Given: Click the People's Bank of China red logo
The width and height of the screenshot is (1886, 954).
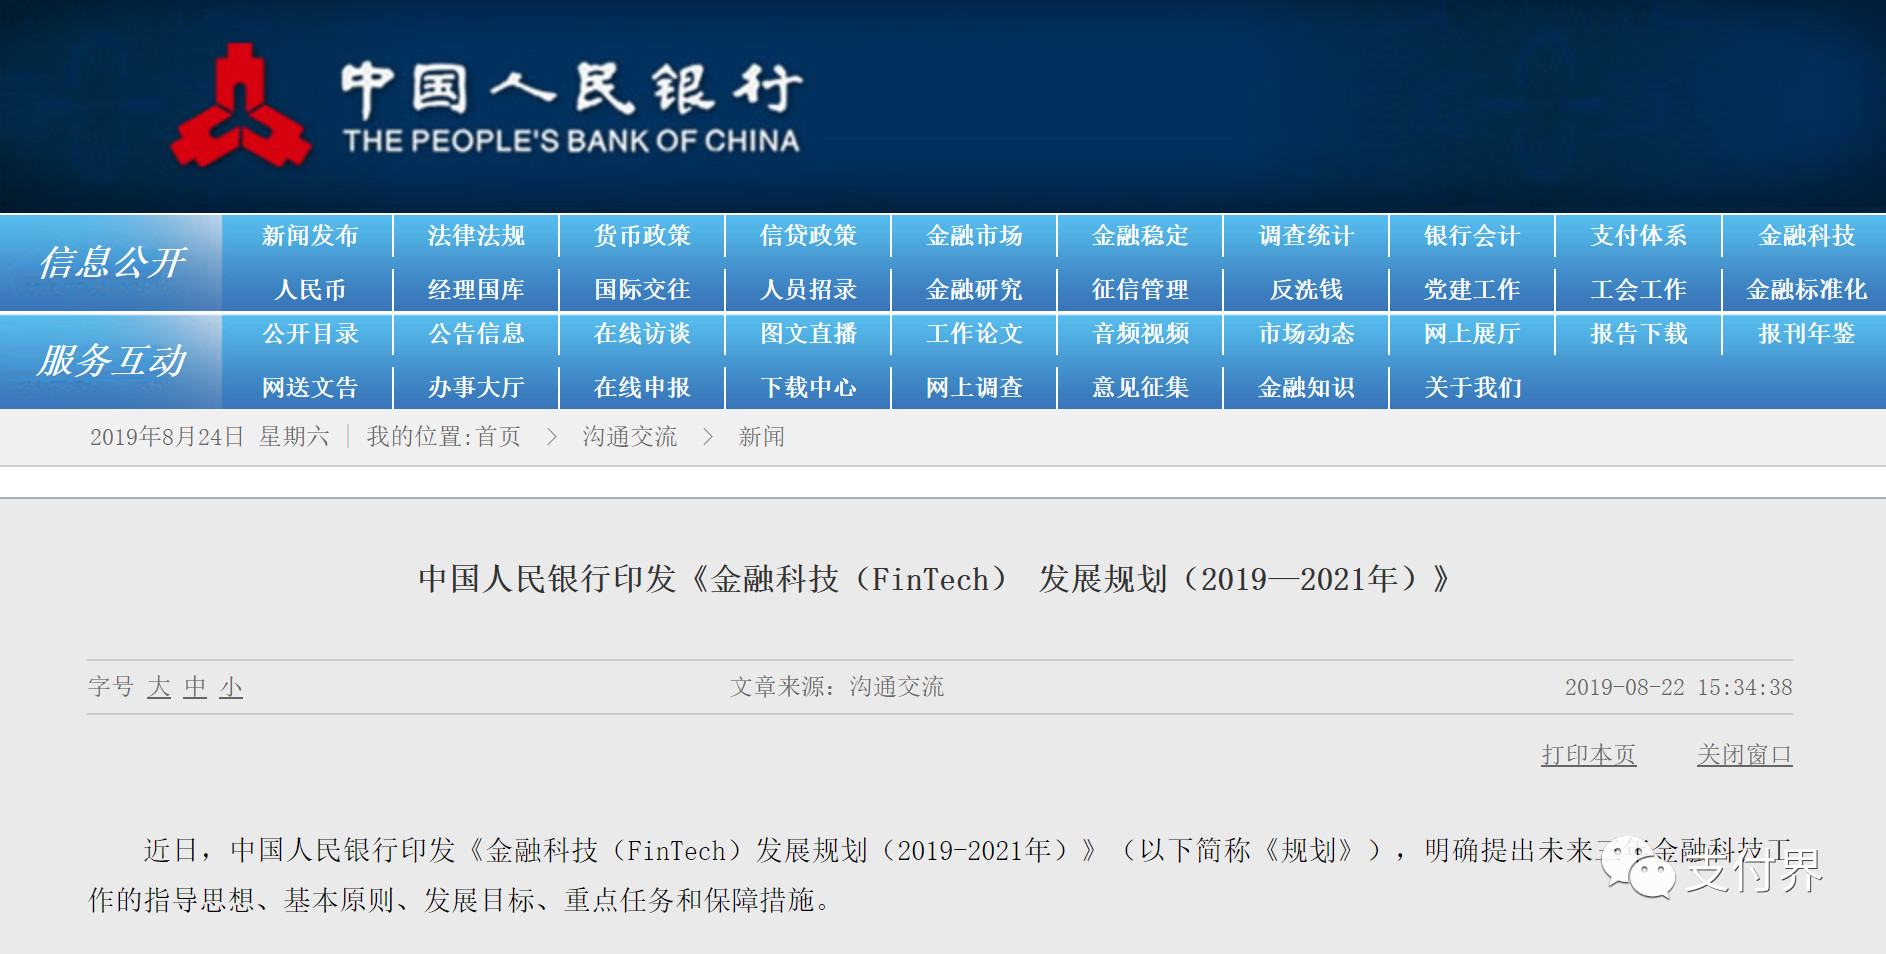Looking at the screenshot, I should 241,106.
